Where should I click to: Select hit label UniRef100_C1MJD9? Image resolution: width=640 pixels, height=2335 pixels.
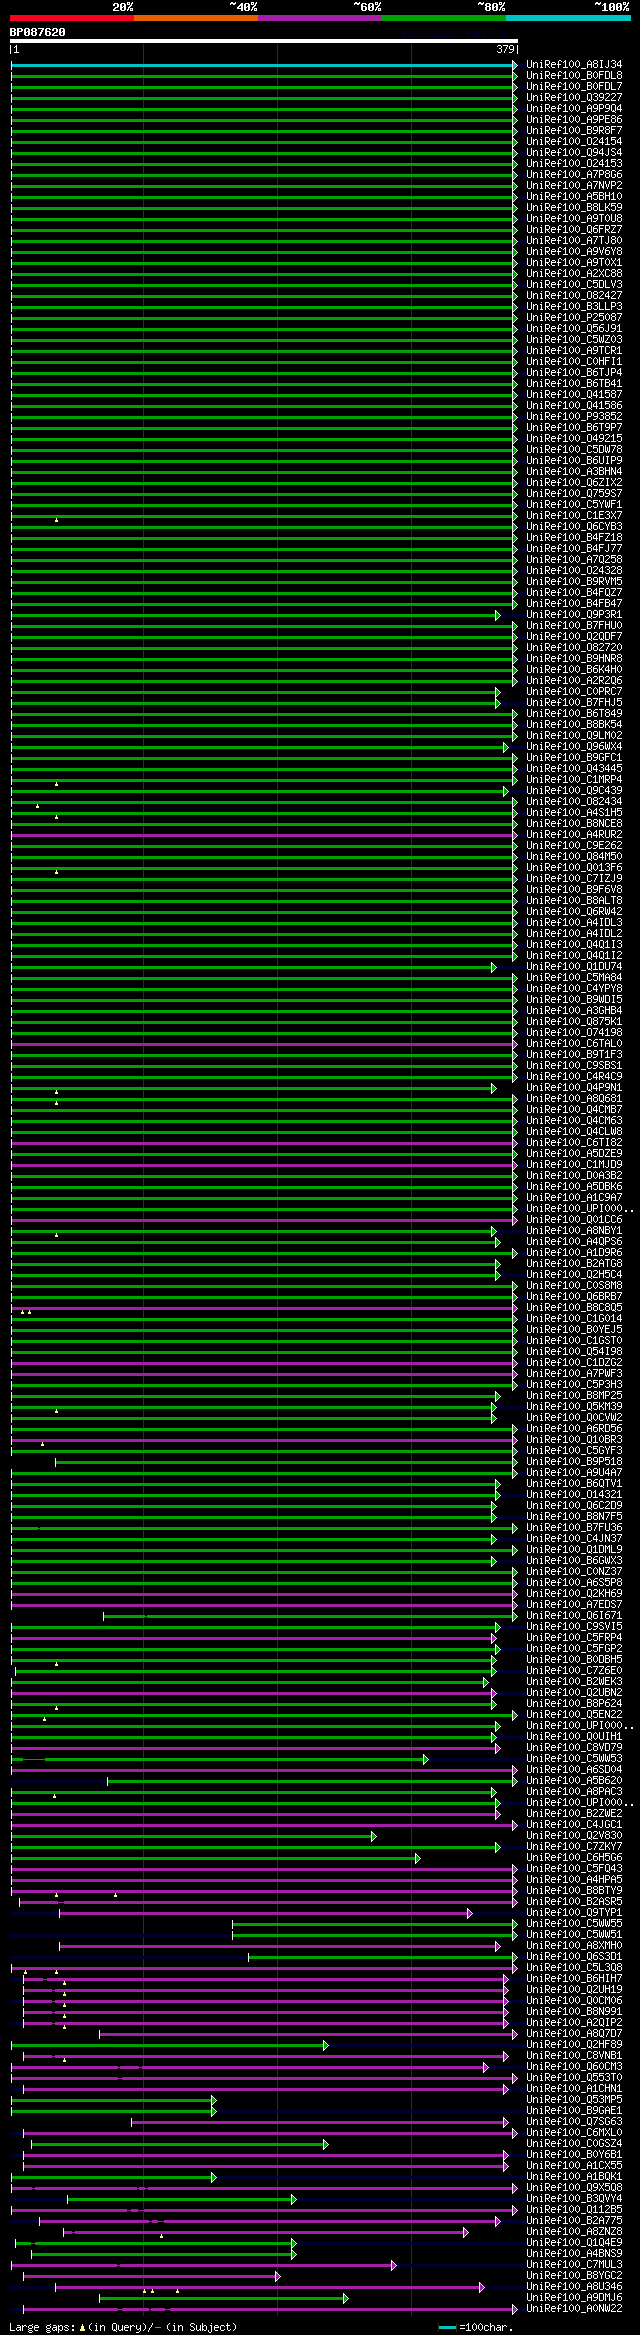(x=574, y=1165)
